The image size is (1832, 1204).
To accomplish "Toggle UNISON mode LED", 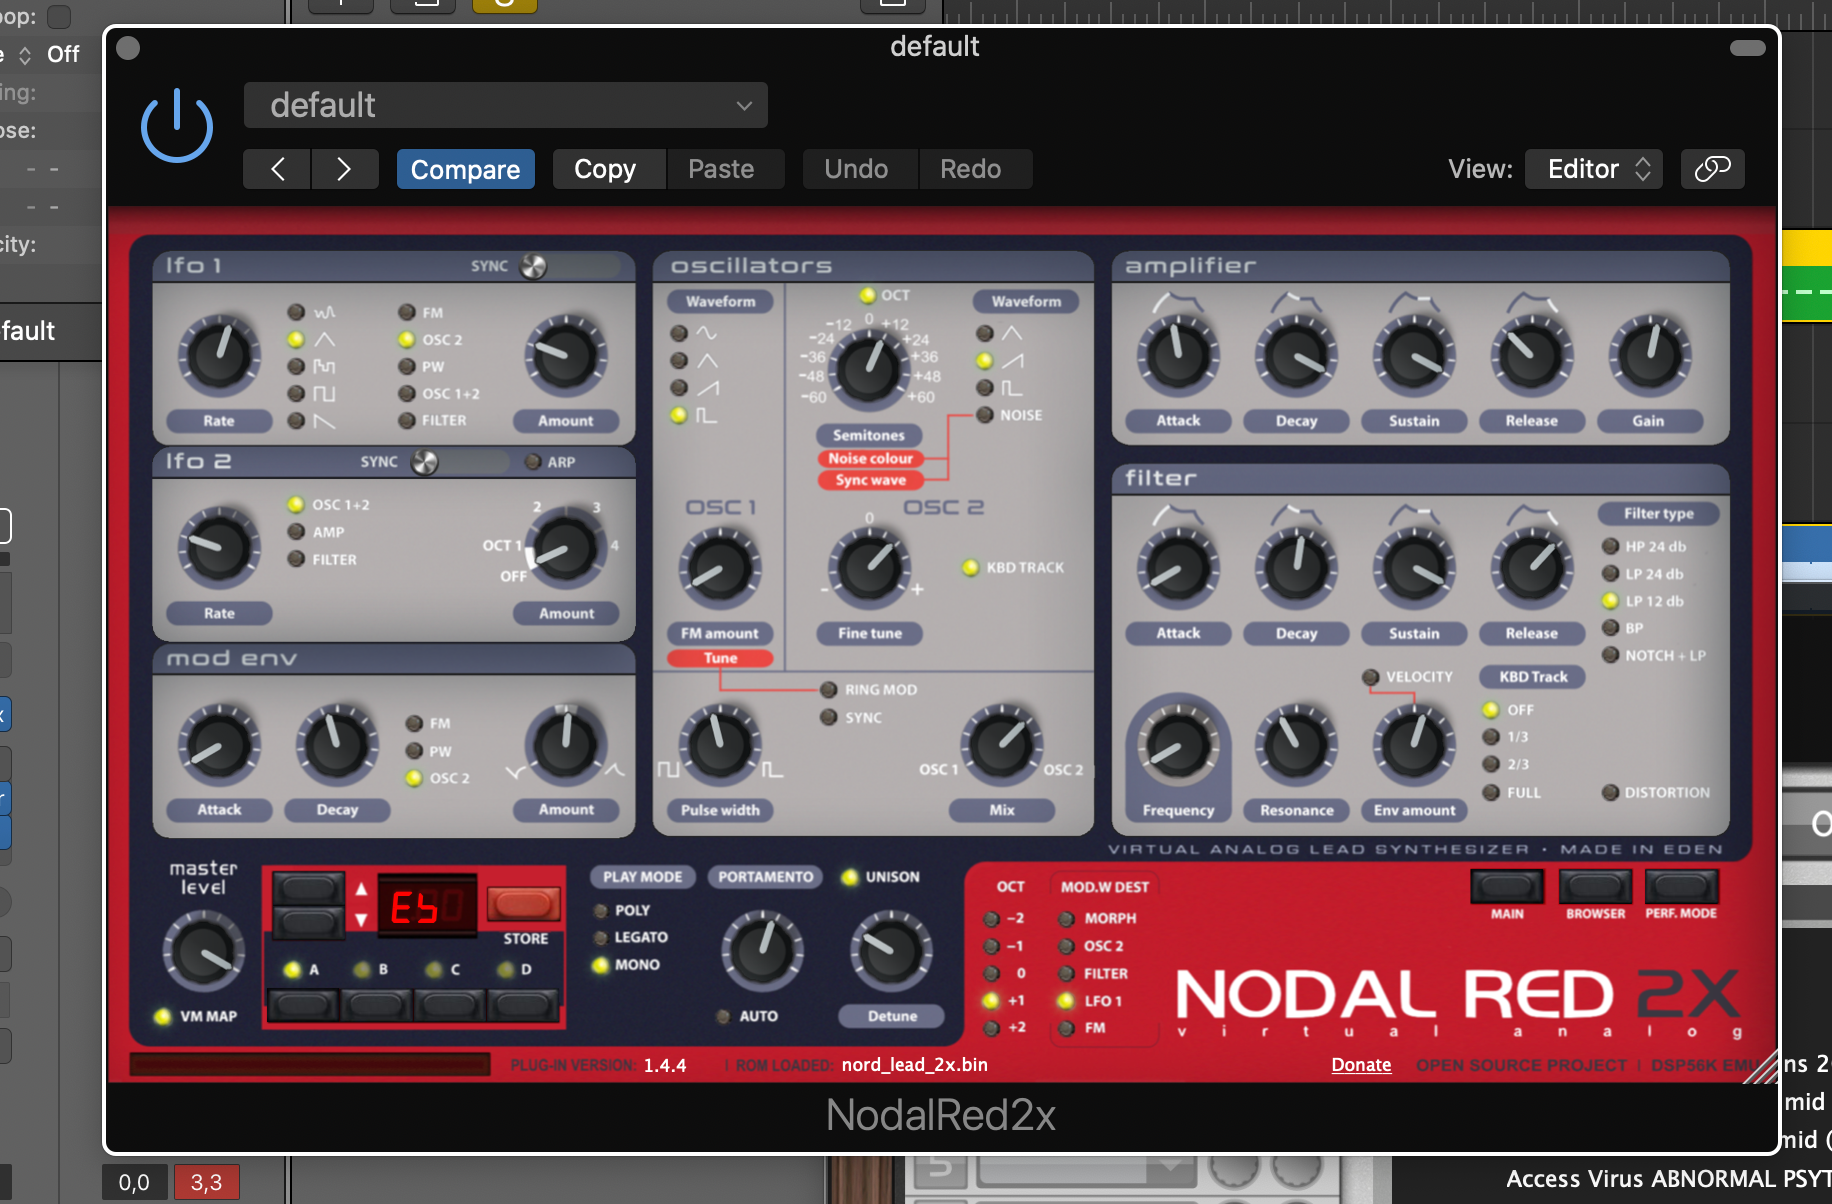I will pos(850,877).
